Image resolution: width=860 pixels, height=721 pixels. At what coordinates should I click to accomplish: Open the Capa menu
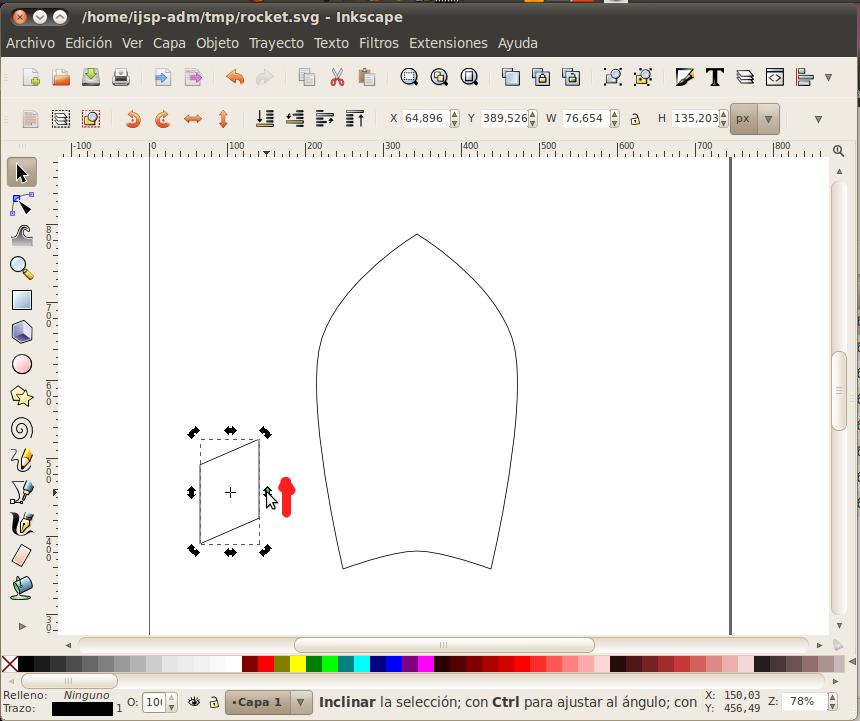(169, 43)
